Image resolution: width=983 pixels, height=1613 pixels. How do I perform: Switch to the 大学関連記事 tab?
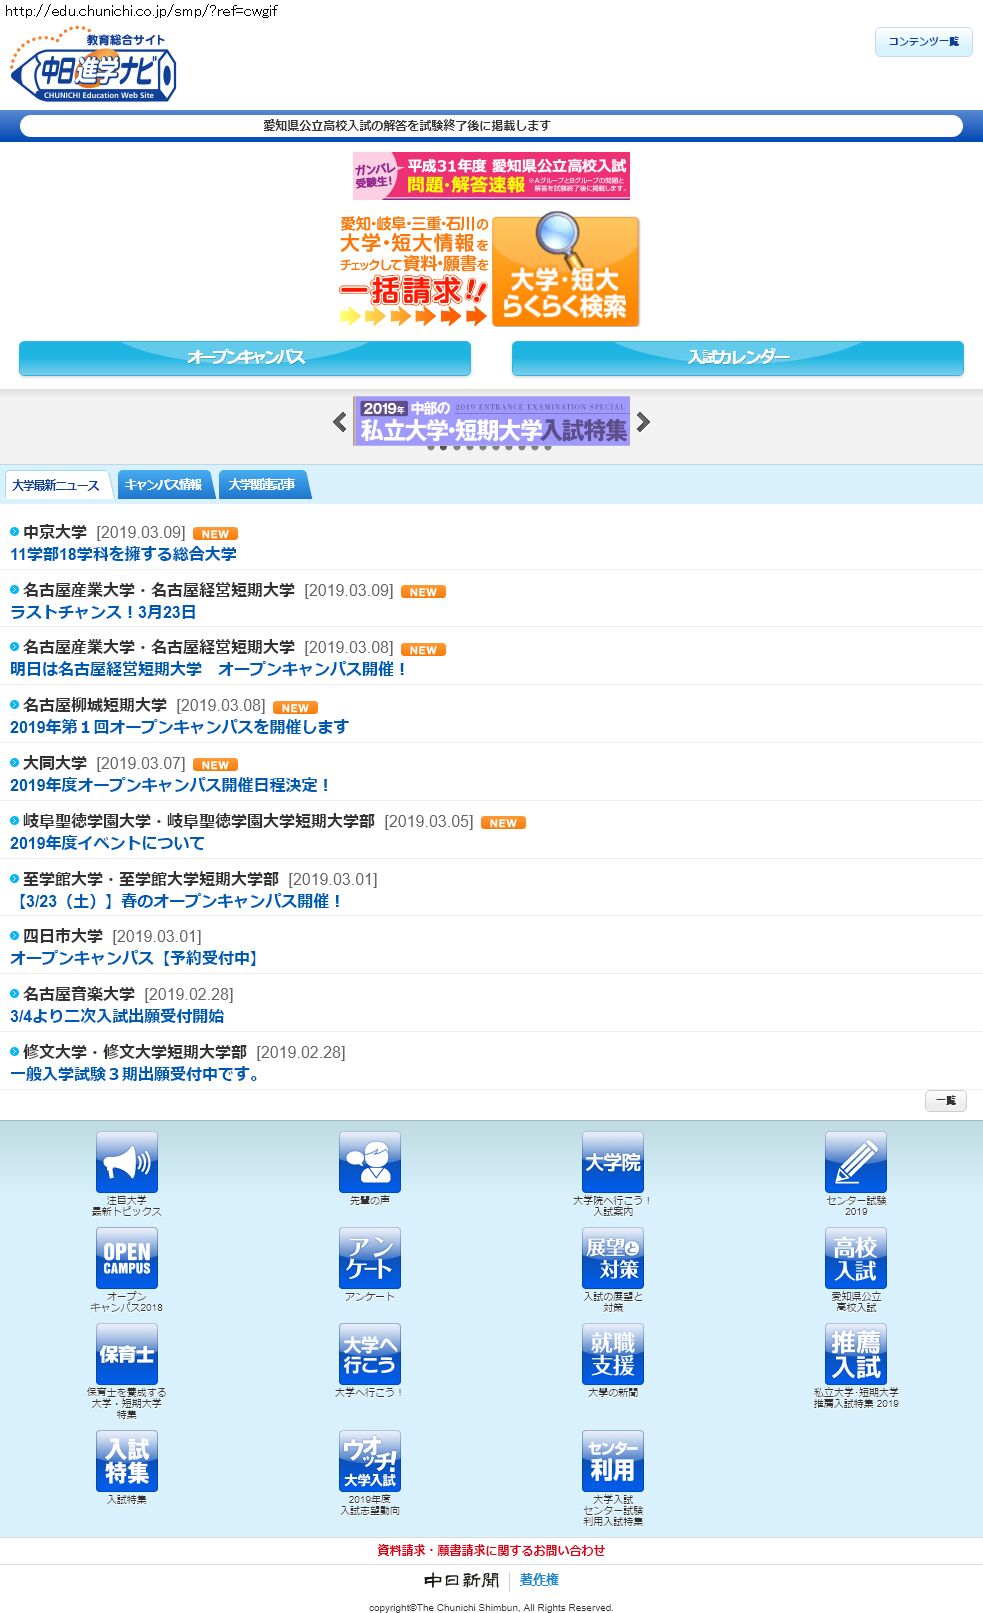(x=262, y=485)
